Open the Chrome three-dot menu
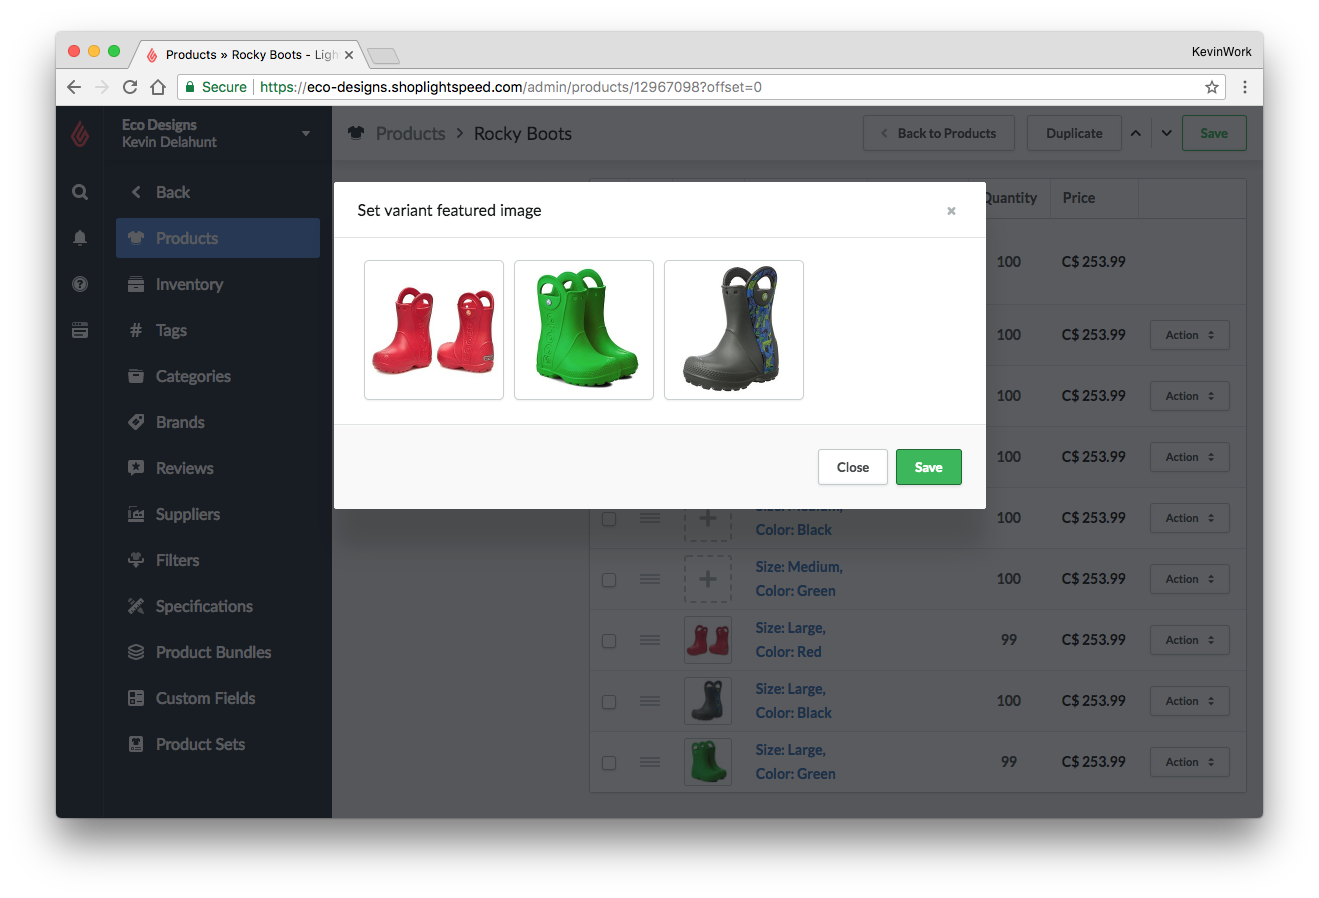Viewport: 1319px width, 898px height. [x=1245, y=87]
